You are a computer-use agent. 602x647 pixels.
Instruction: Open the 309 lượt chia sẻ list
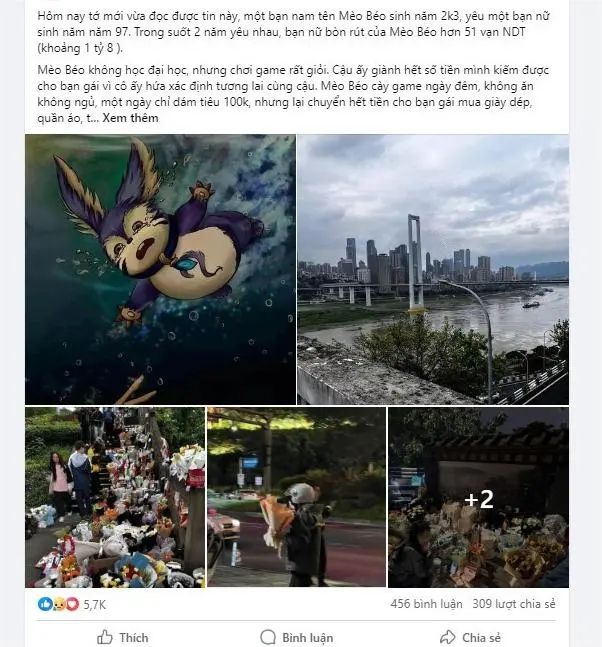coord(514,604)
